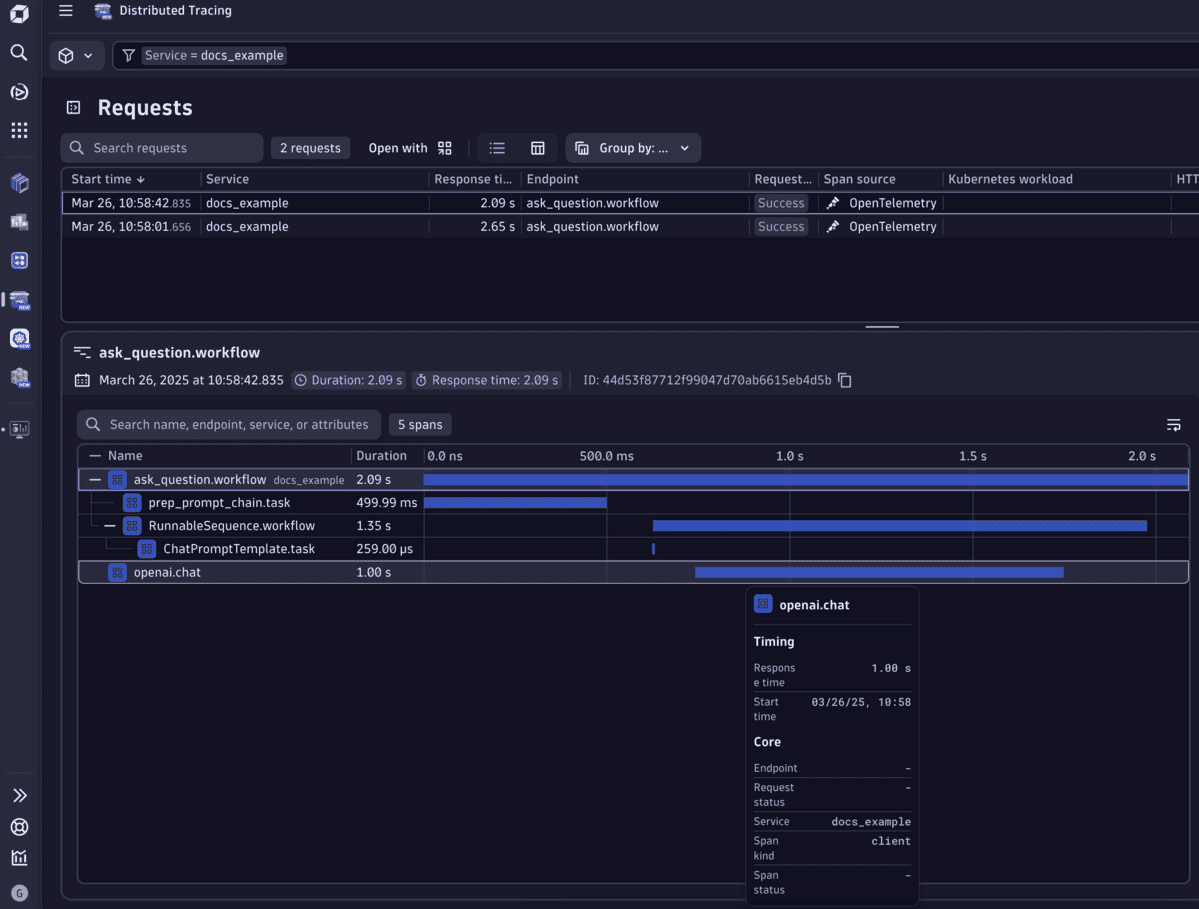Open the global search from the sidebar

18,52
